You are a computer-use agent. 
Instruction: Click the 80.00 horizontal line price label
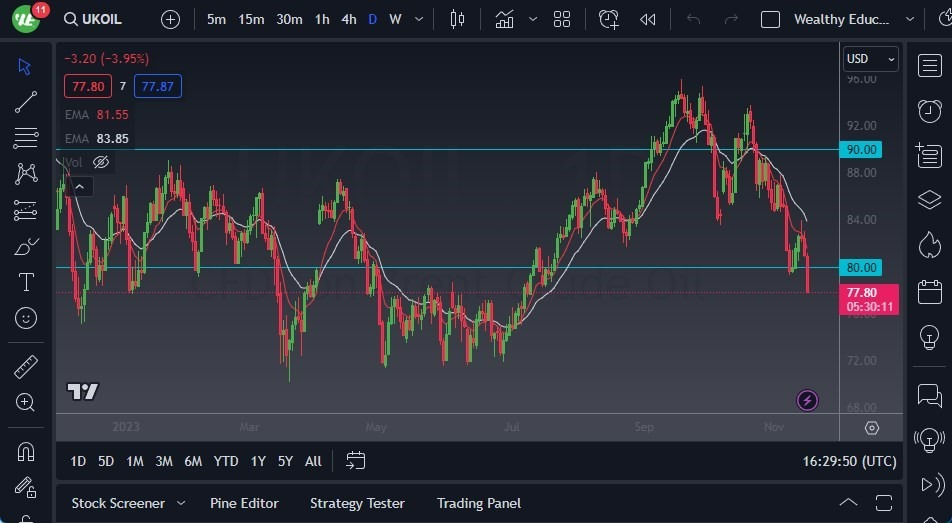[862, 268]
